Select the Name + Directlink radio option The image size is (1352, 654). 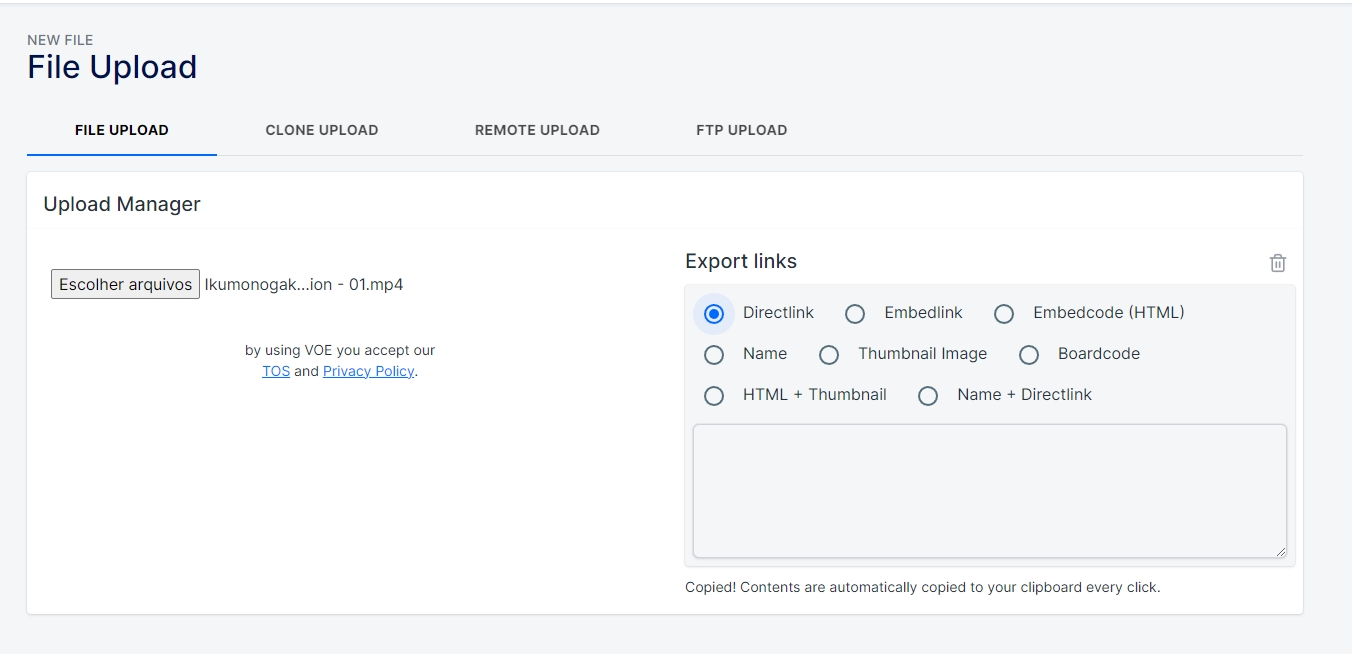coord(928,396)
